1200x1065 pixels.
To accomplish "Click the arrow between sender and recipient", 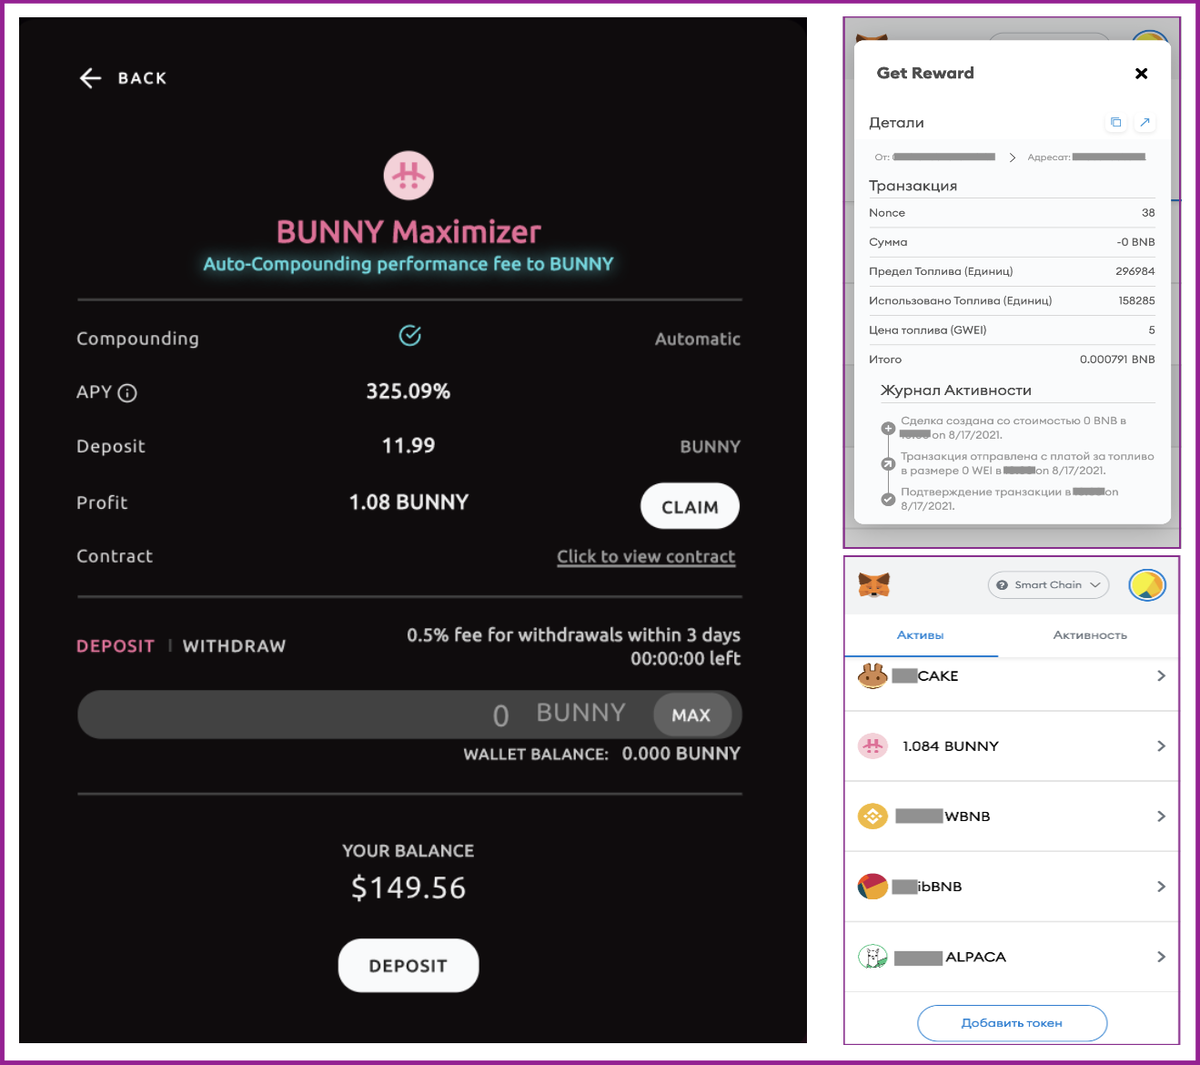I will click(1012, 157).
